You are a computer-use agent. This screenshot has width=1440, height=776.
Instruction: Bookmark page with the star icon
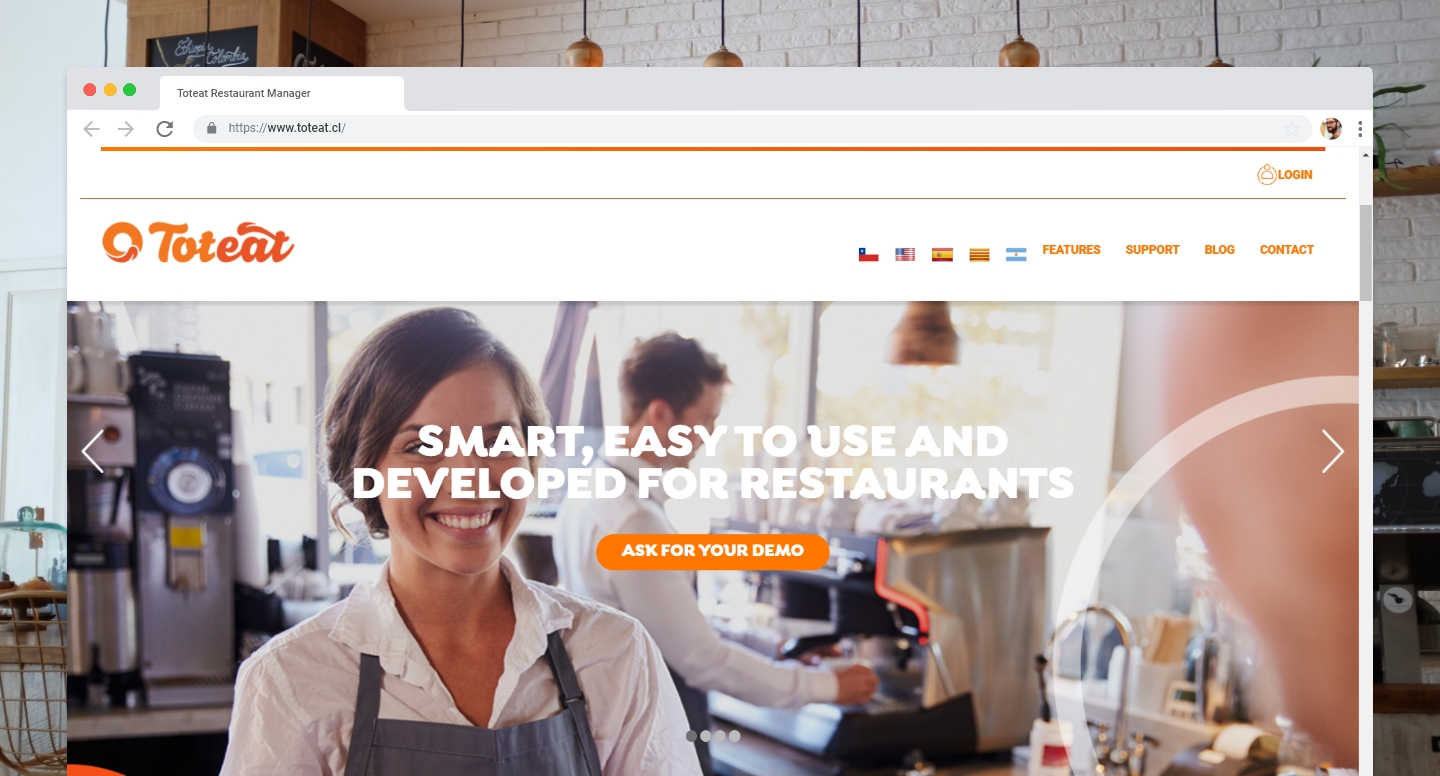point(1292,128)
